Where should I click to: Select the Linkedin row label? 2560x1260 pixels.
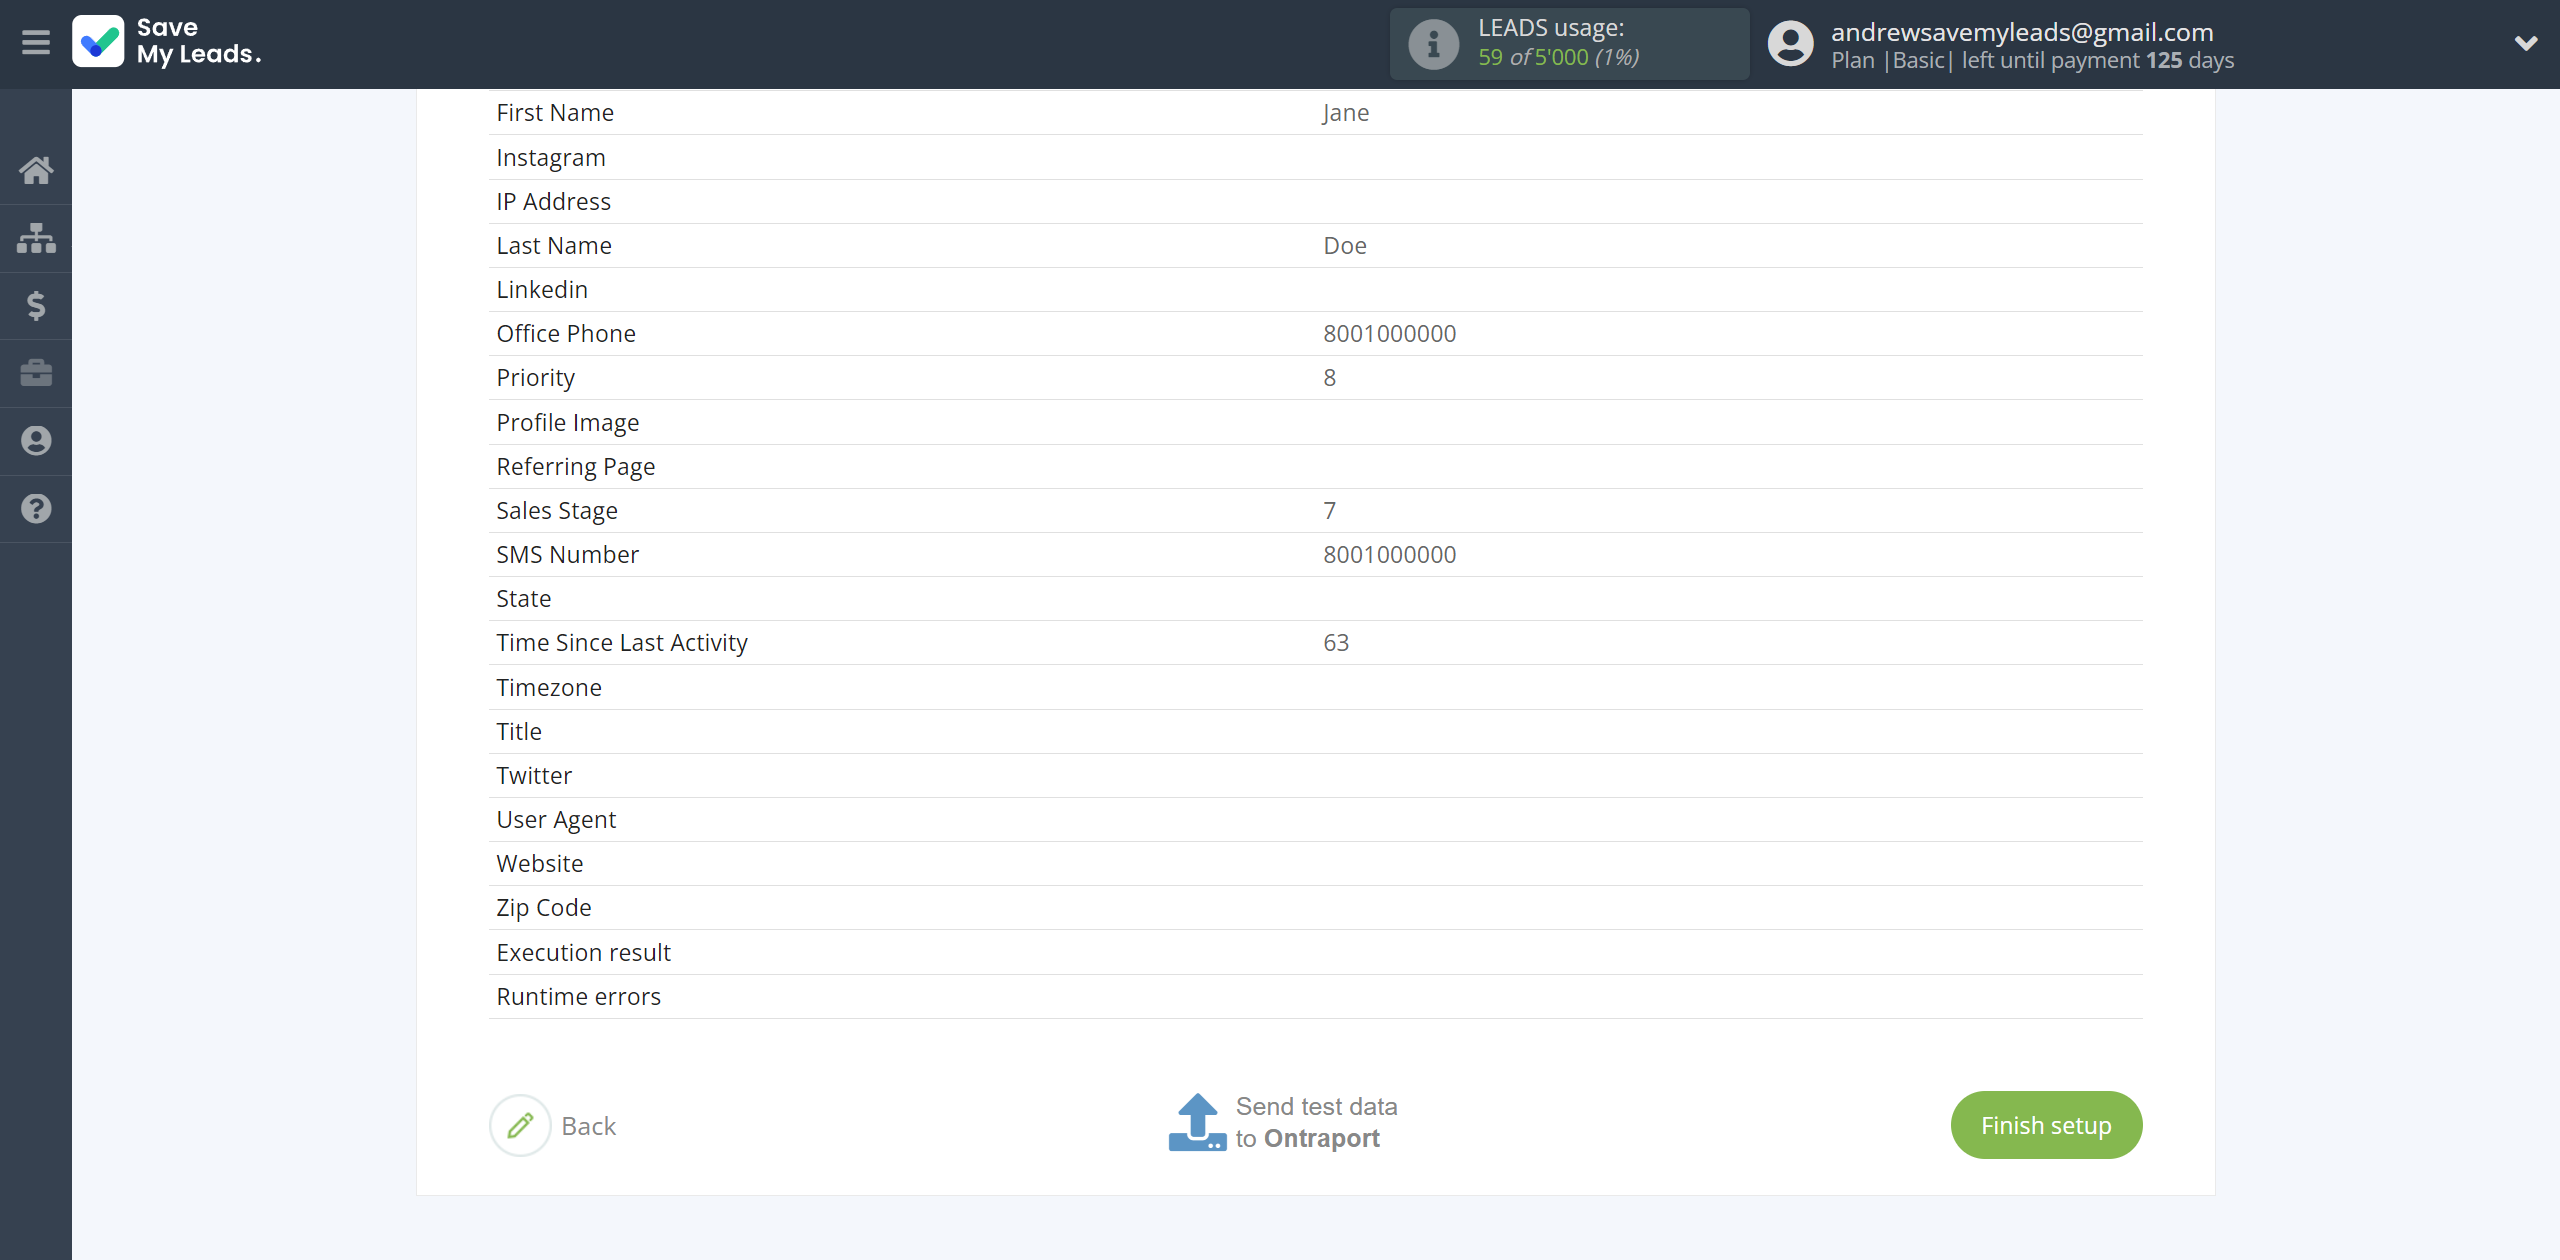(x=542, y=290)
